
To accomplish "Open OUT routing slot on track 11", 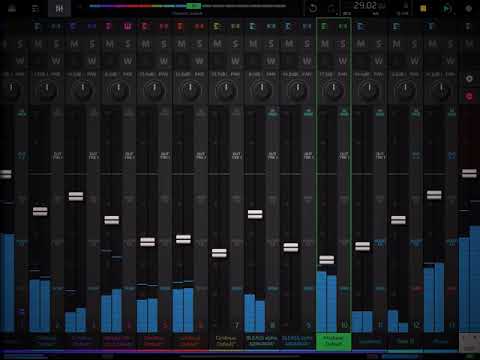I will pos(380,156).
